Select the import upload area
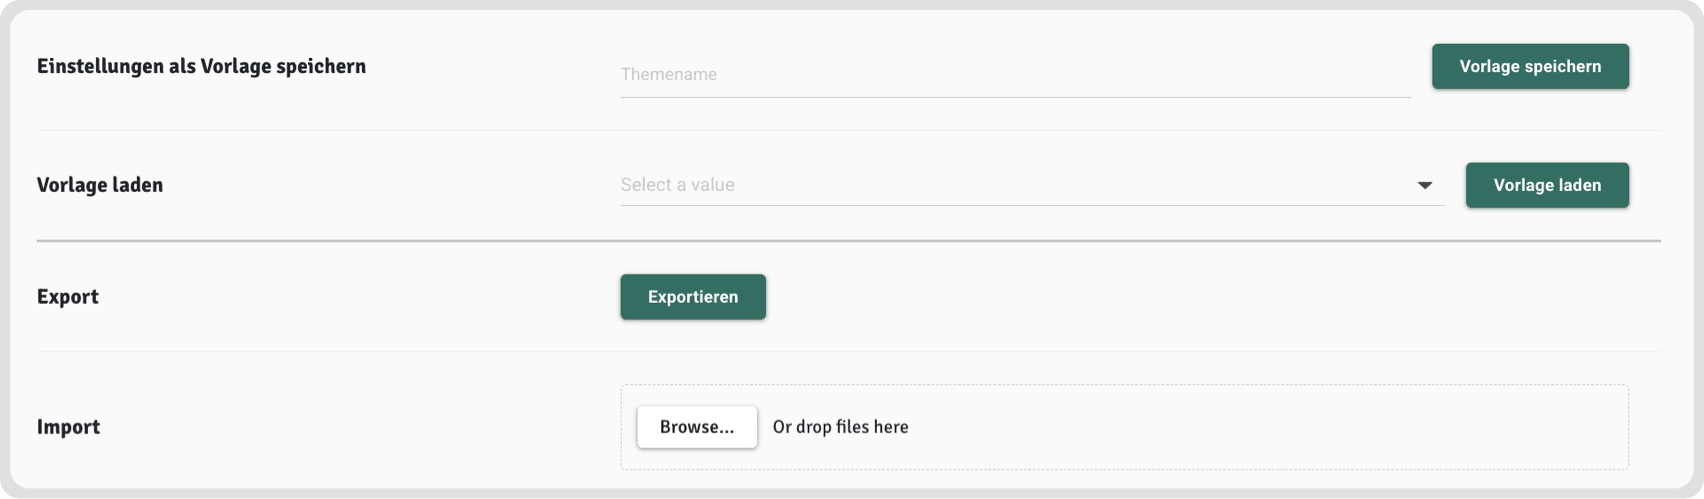1704x499 pixels. 1250,427
